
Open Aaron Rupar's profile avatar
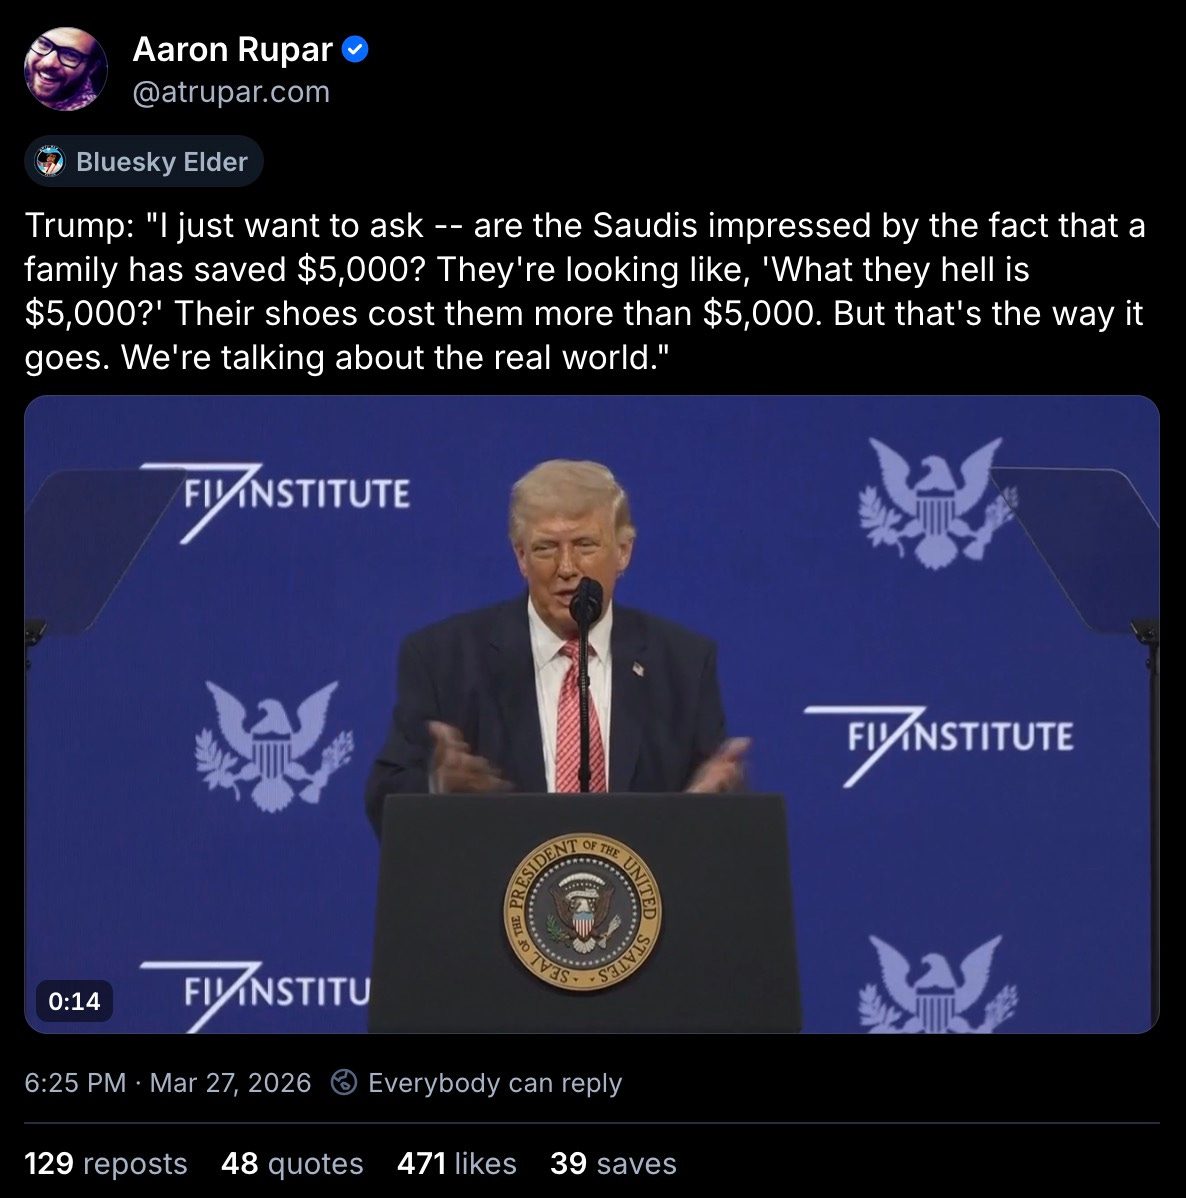66,69
